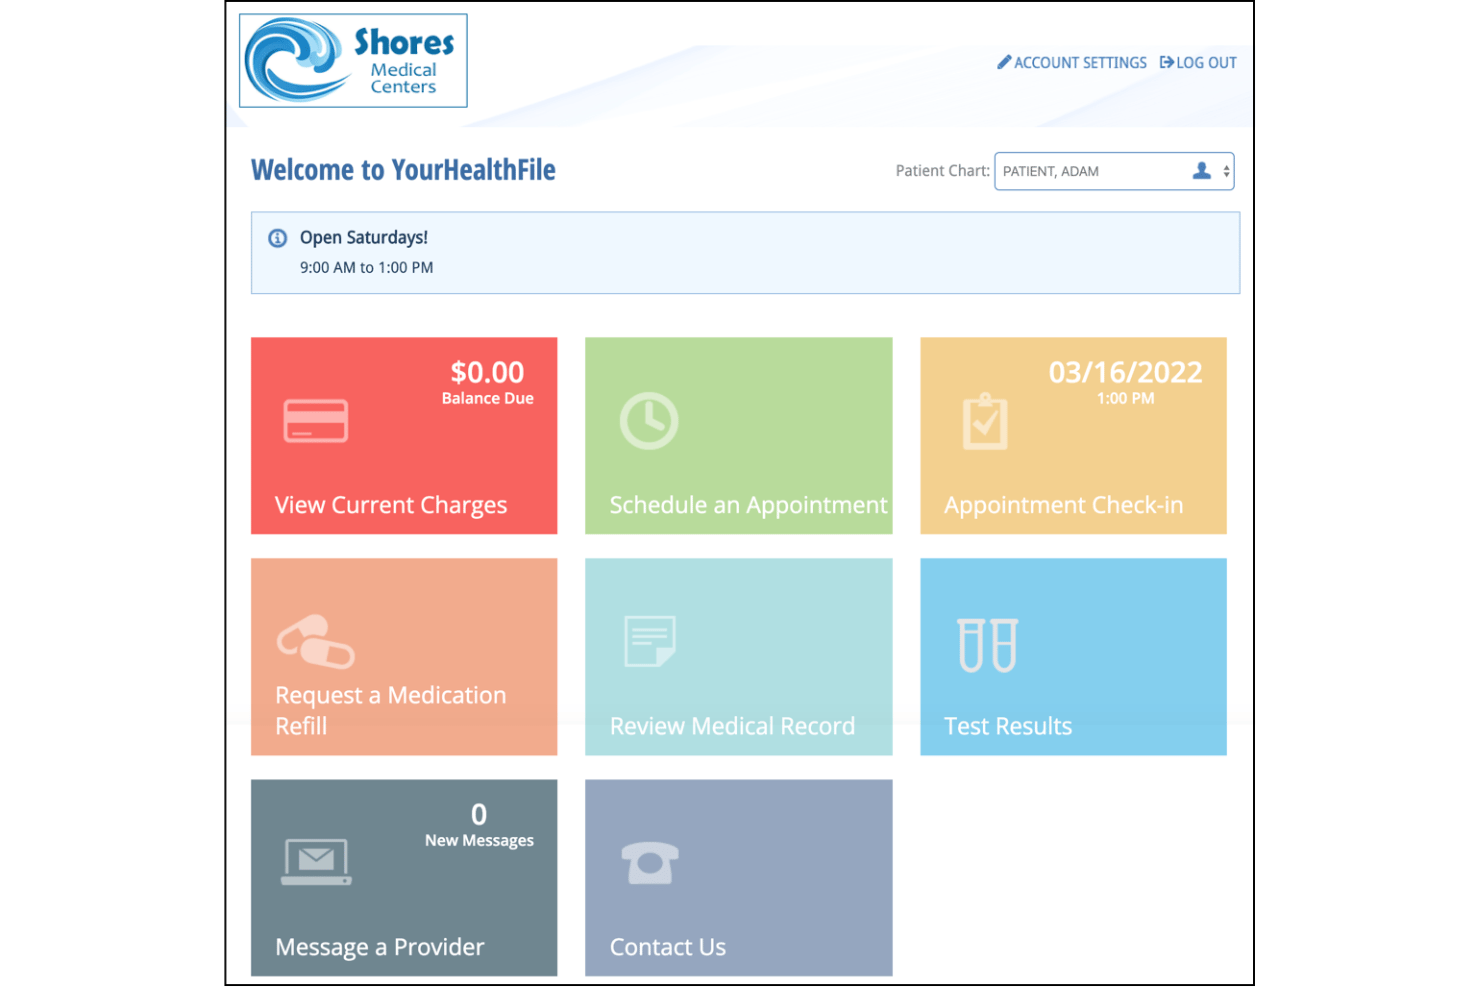Click the 0 New Messages counter

(x=479, y=825)
